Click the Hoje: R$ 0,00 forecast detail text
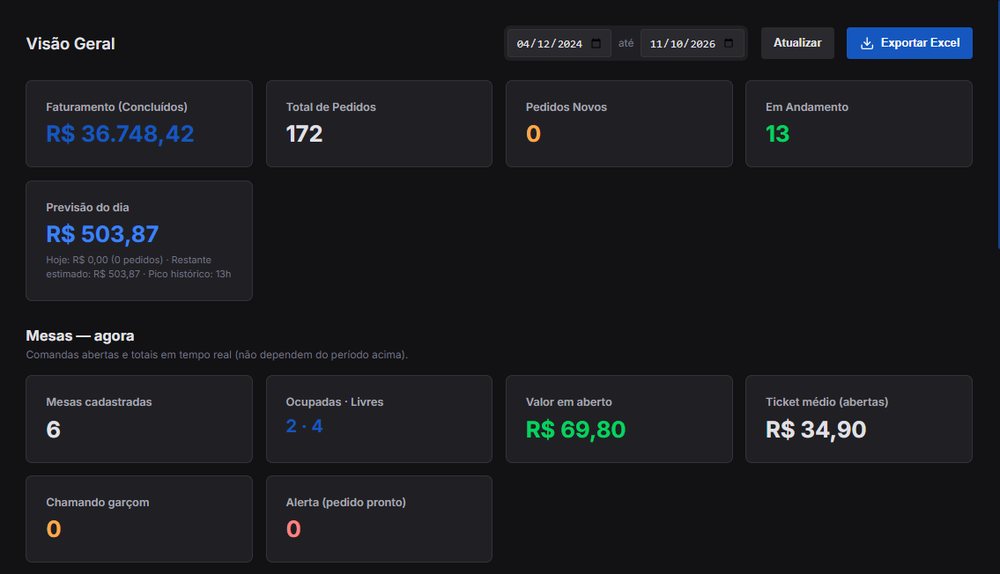 tap(138, 267)
